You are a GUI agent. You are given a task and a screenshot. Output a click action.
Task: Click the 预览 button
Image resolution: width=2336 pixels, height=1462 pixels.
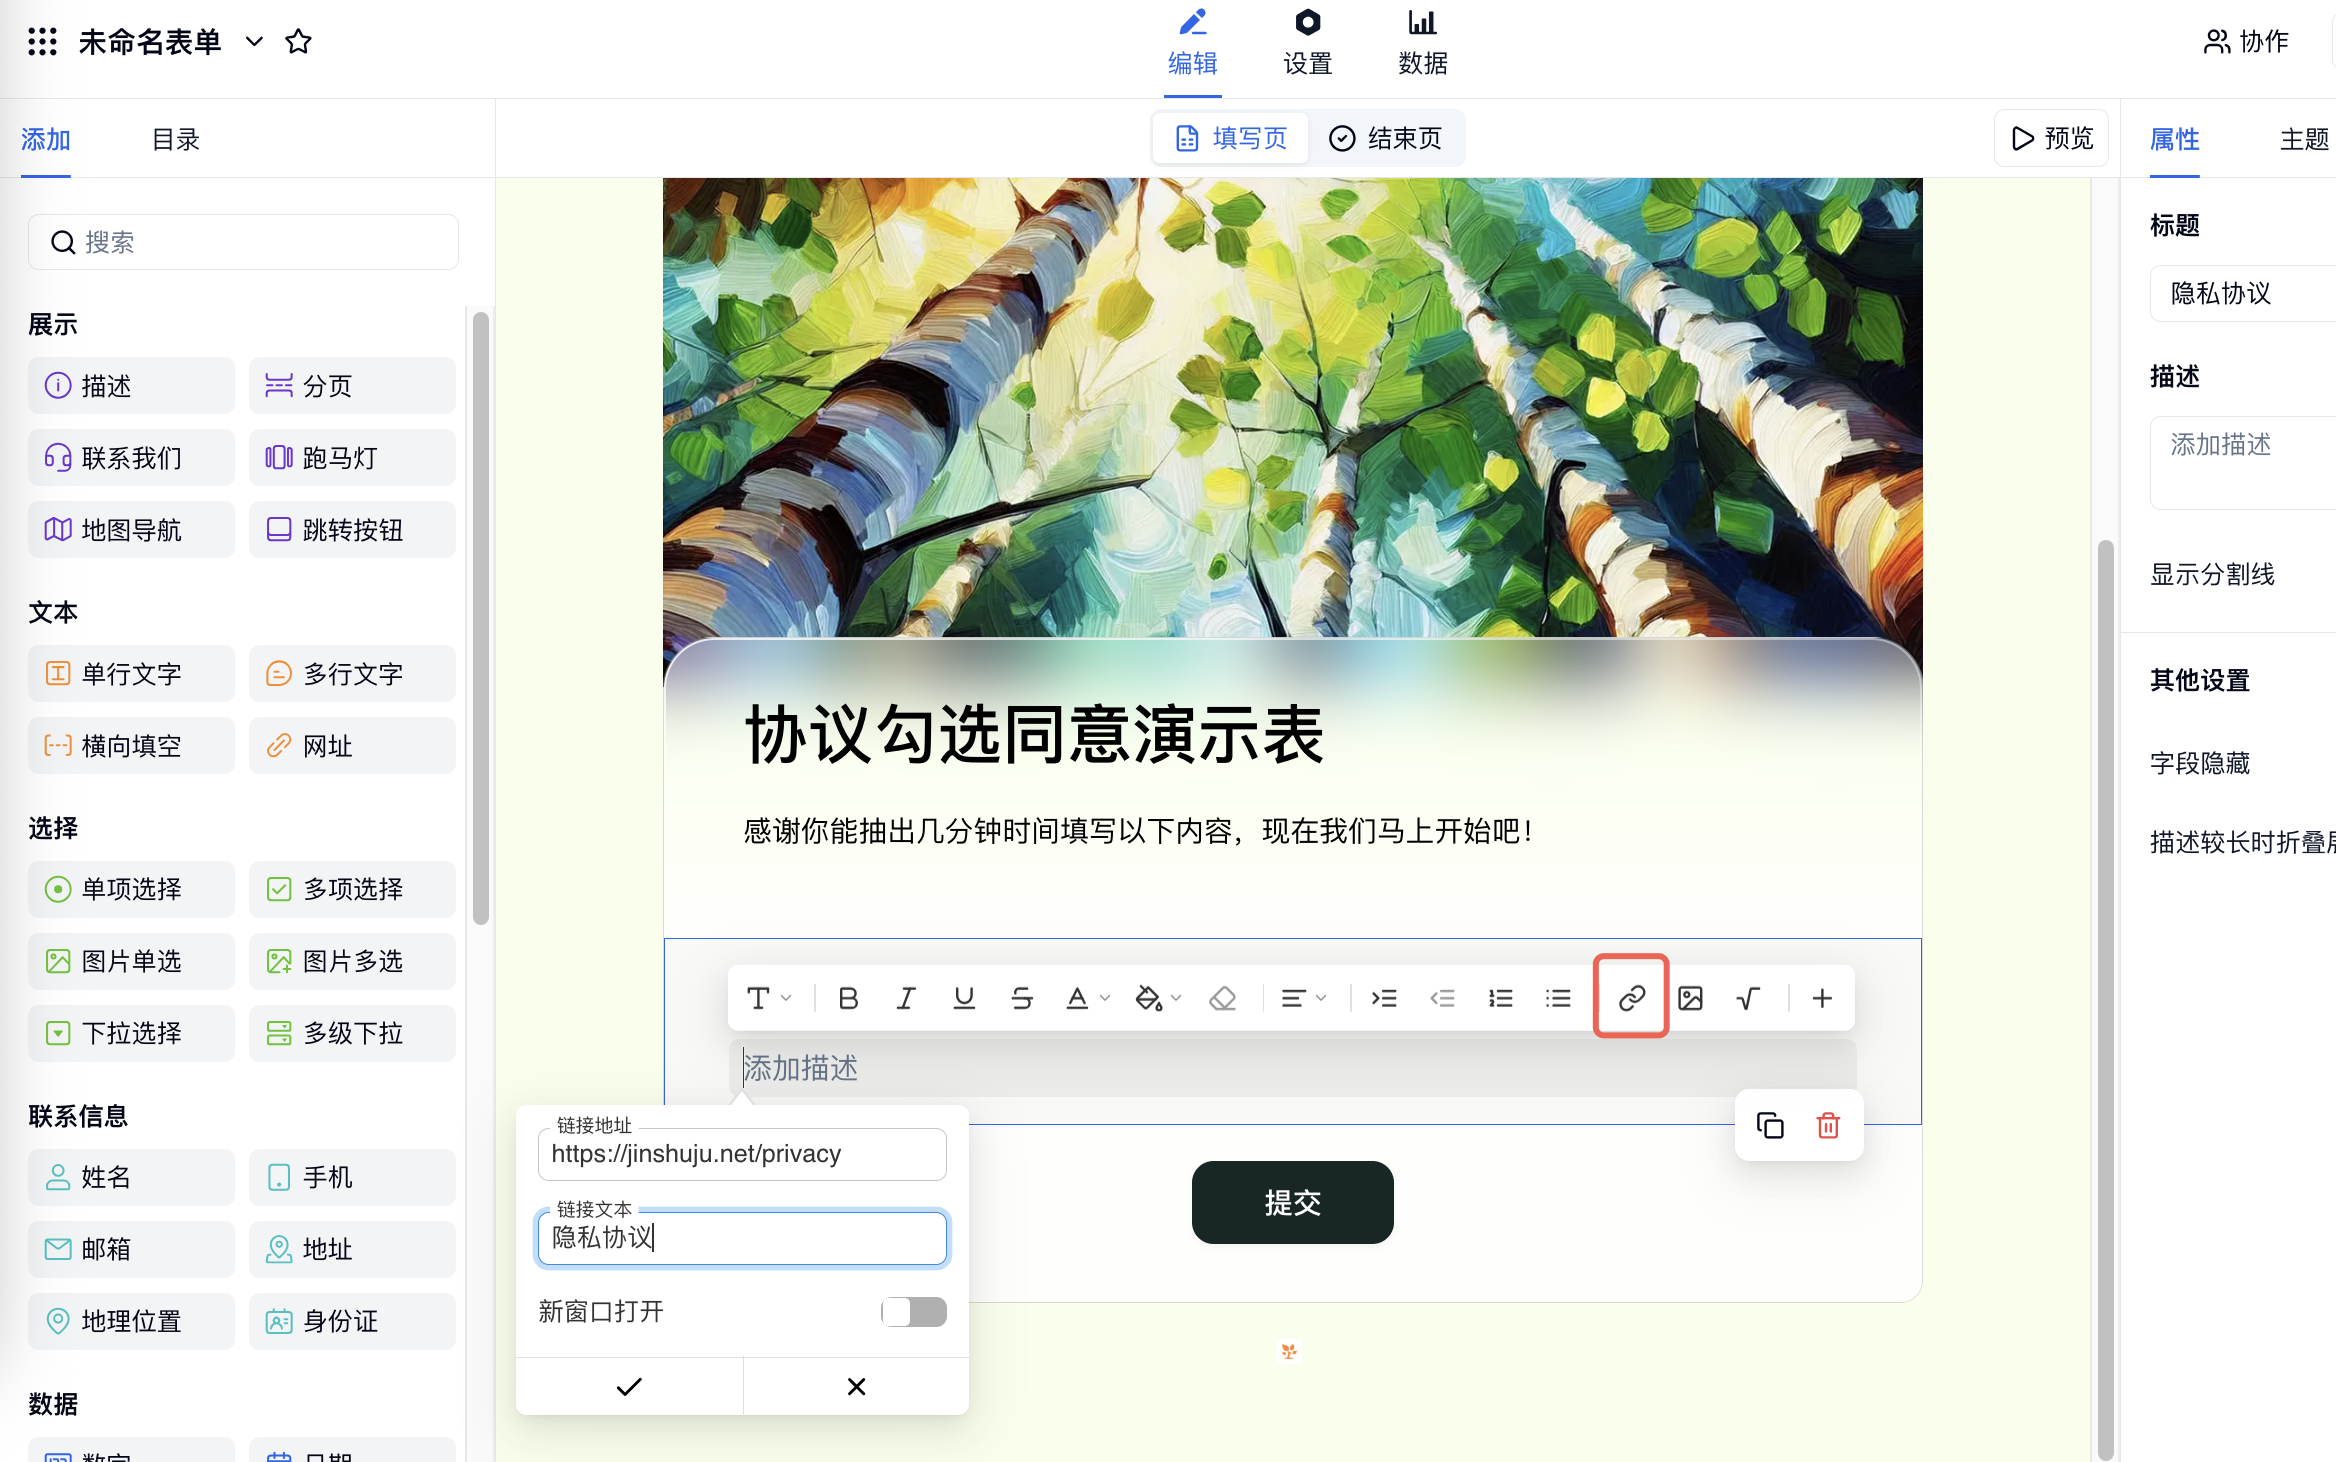pyautogui.click(x=2051, y=138)
